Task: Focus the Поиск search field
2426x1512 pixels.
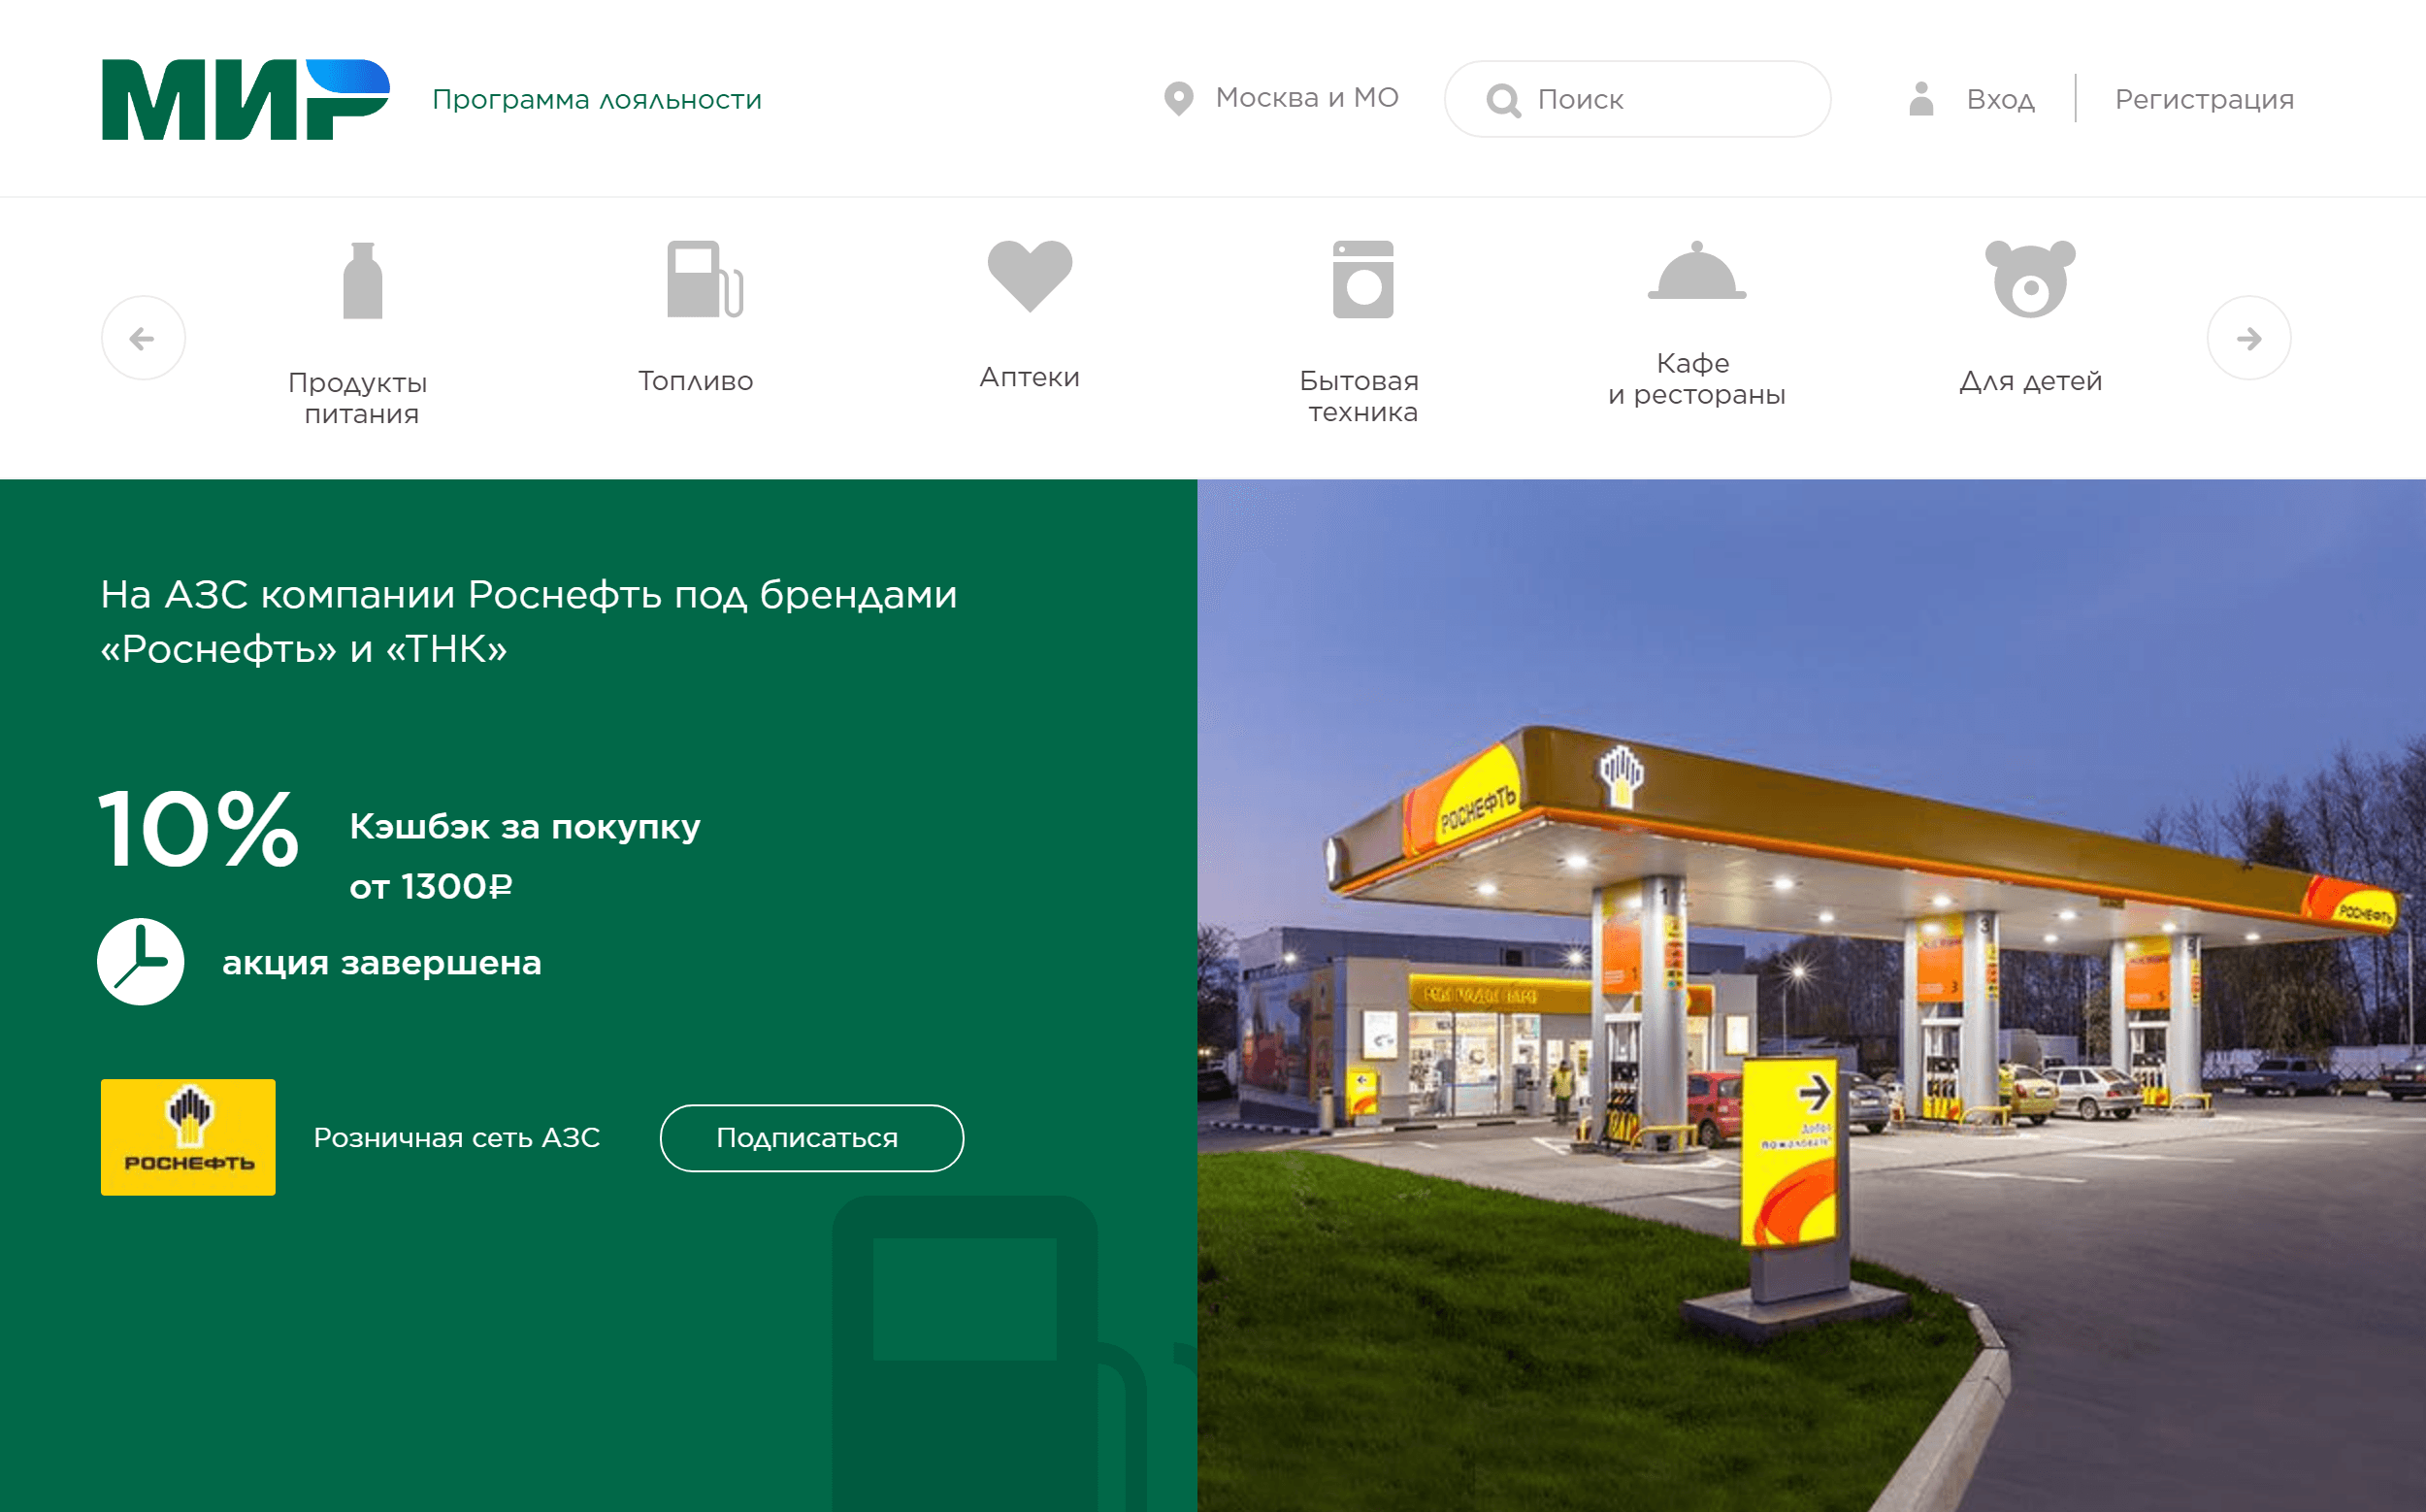Action: [x=1637, y=99]
